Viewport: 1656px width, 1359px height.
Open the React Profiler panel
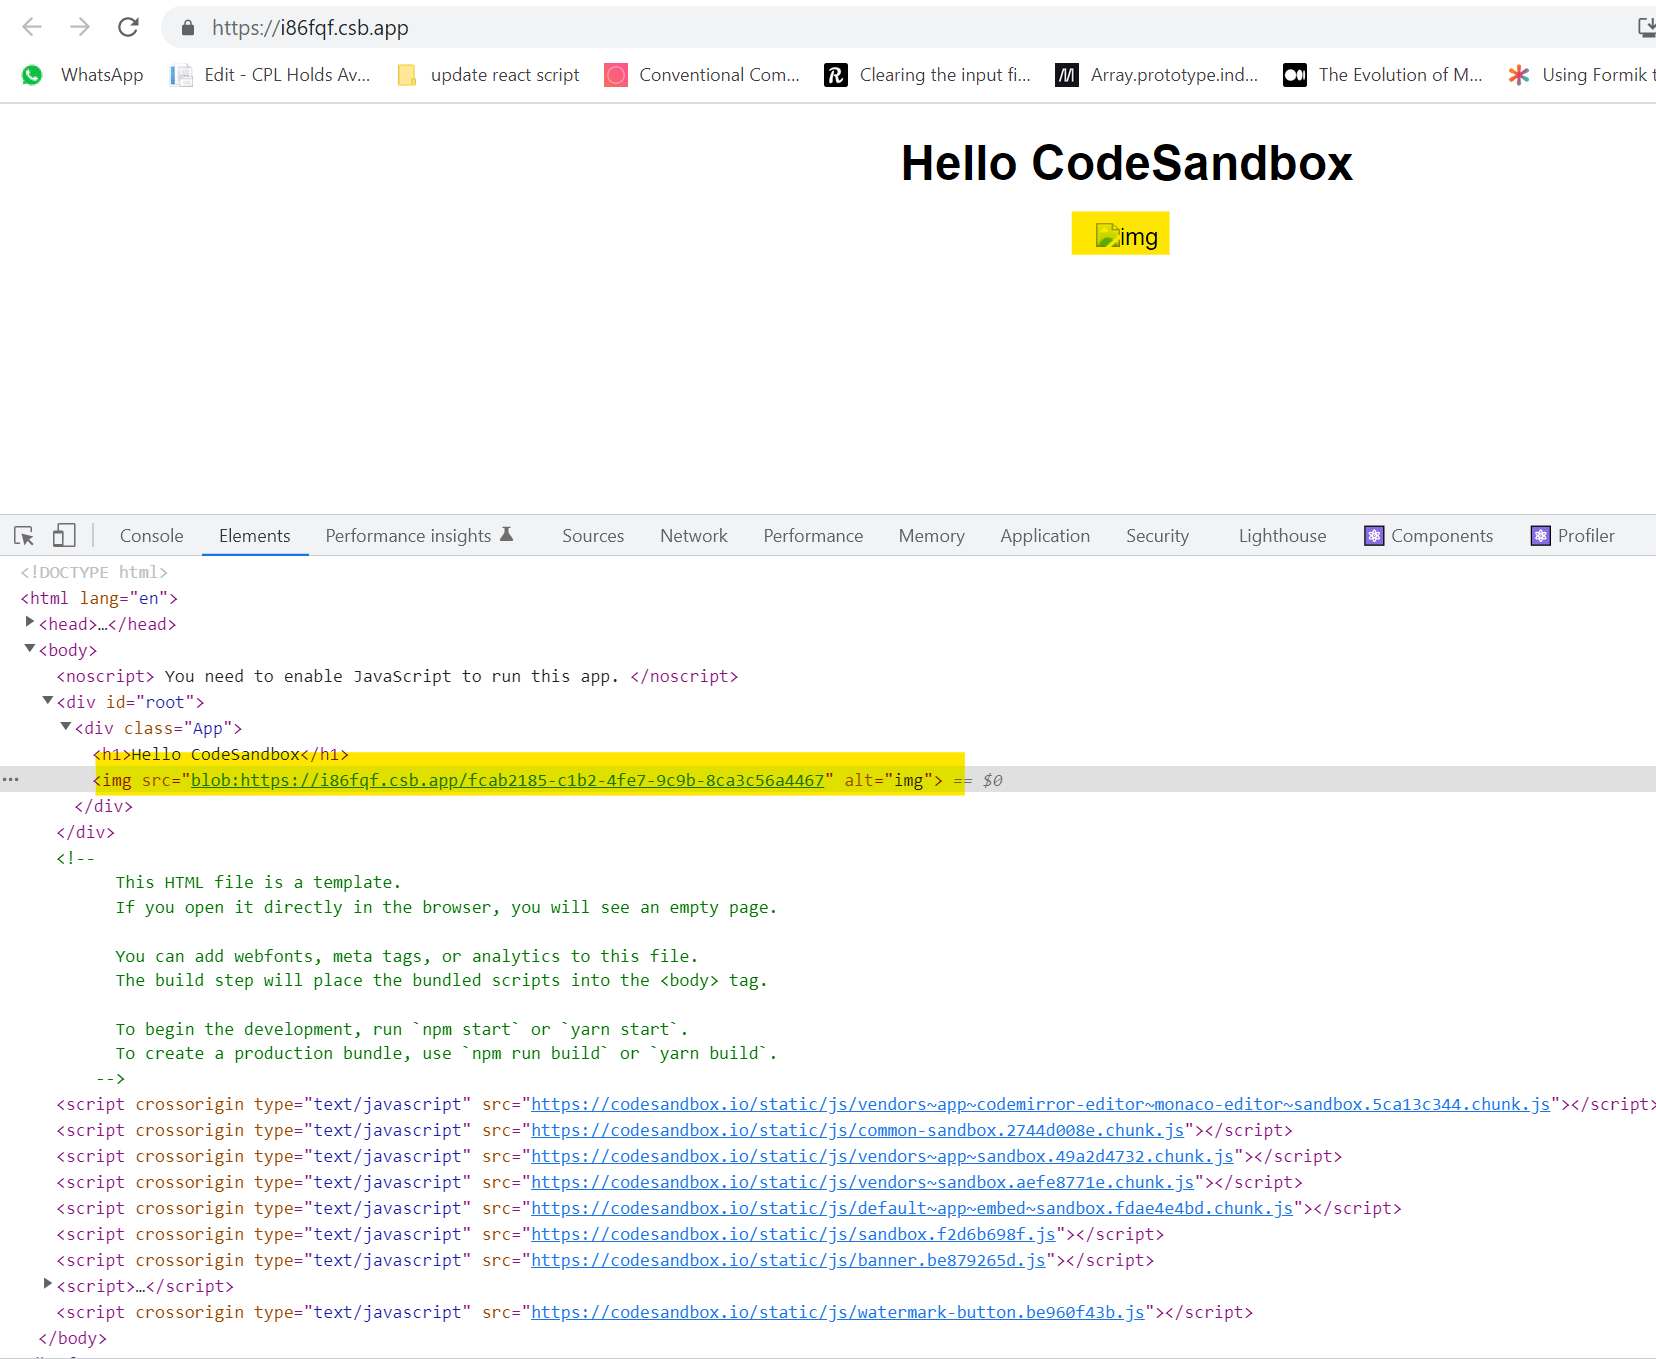1573,535
